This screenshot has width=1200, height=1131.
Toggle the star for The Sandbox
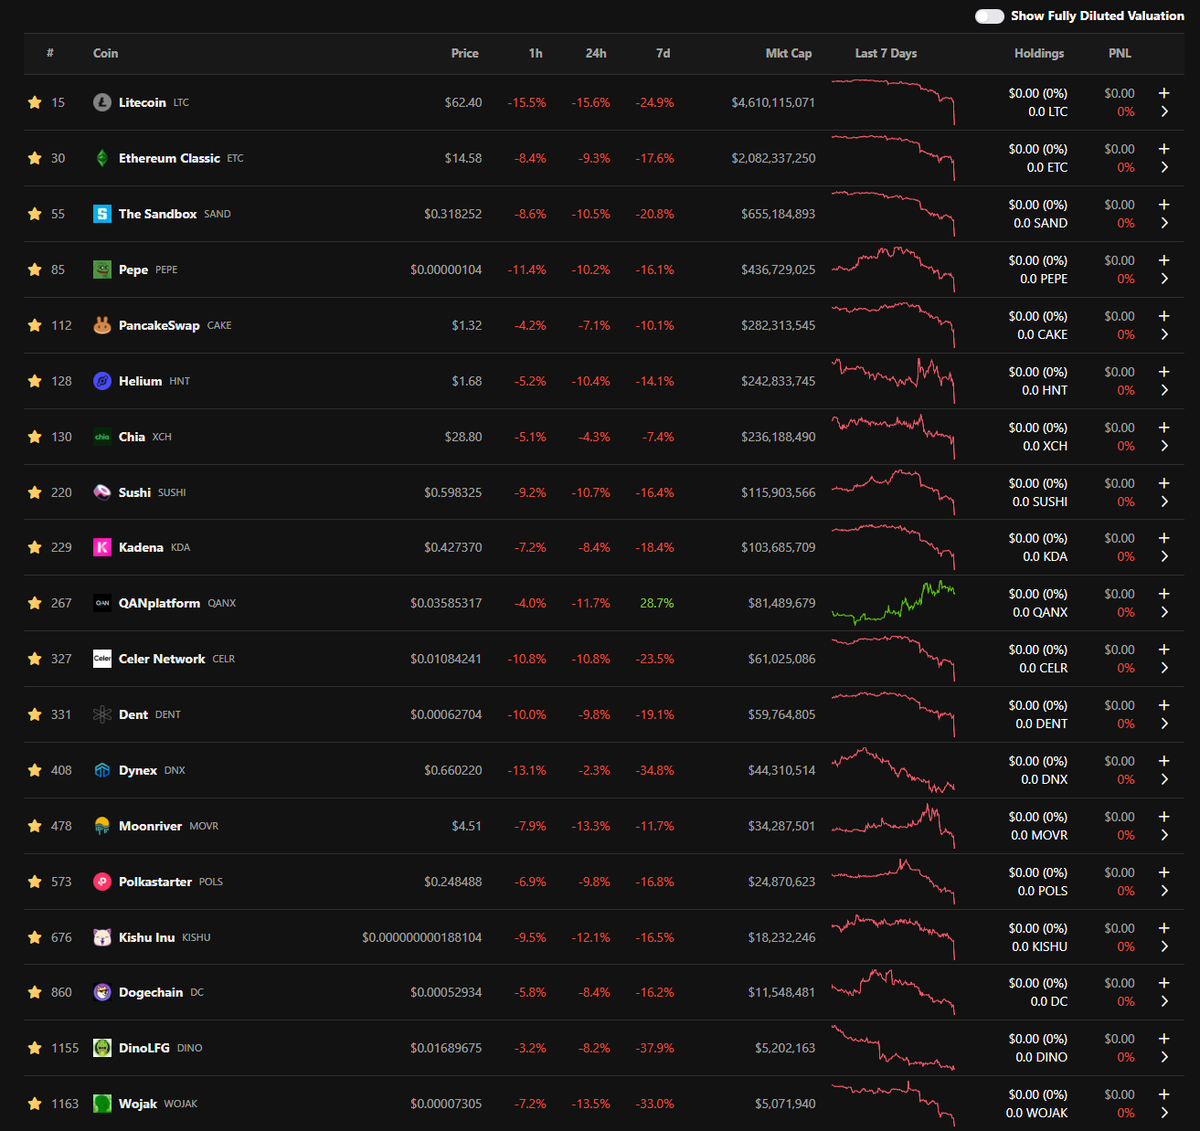35,214
